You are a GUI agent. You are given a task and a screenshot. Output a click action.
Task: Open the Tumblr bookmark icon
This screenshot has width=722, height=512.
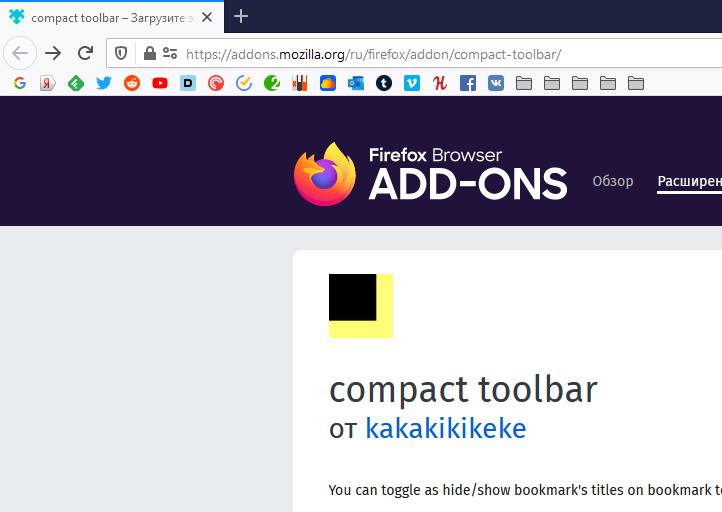[x=384, y=83]
